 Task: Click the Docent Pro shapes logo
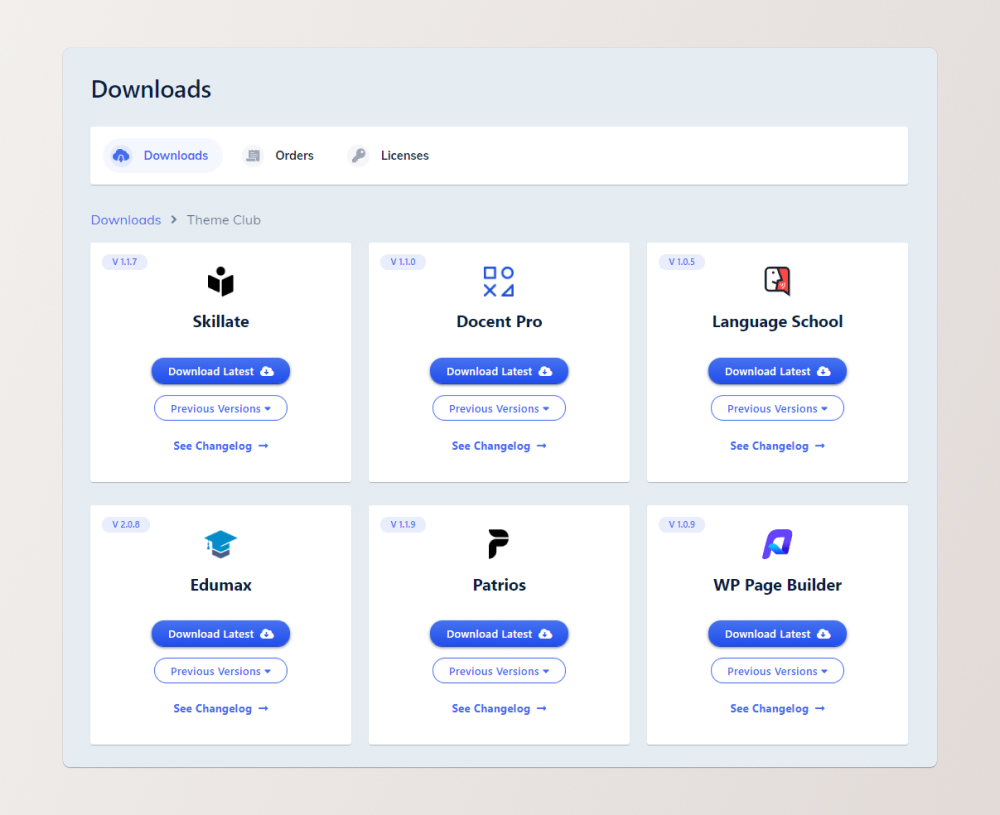(x=499, y=281)
